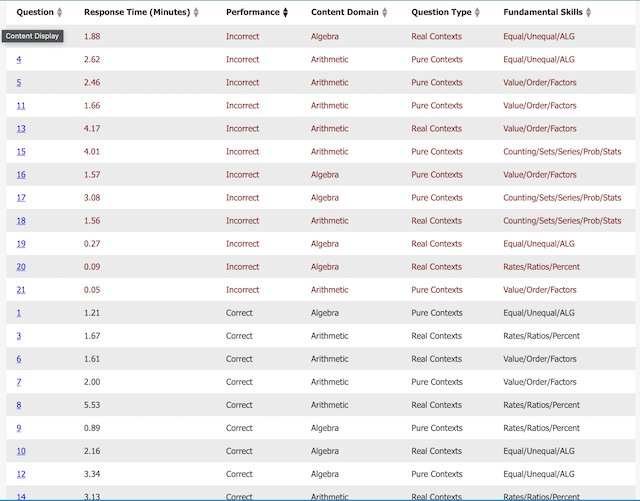Image resolution: width=640 pixels, height=501 pixels.
Task: Open question 17 link
Action: 21,198
